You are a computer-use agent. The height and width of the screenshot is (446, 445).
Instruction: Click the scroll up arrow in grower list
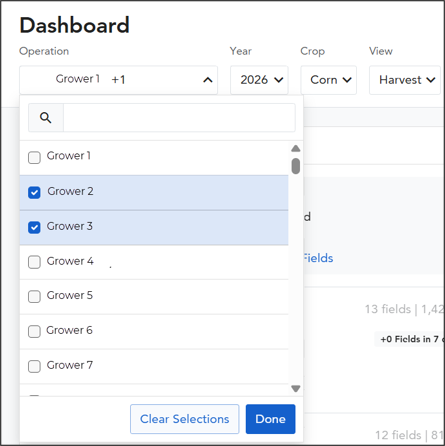tap(296, 149)
